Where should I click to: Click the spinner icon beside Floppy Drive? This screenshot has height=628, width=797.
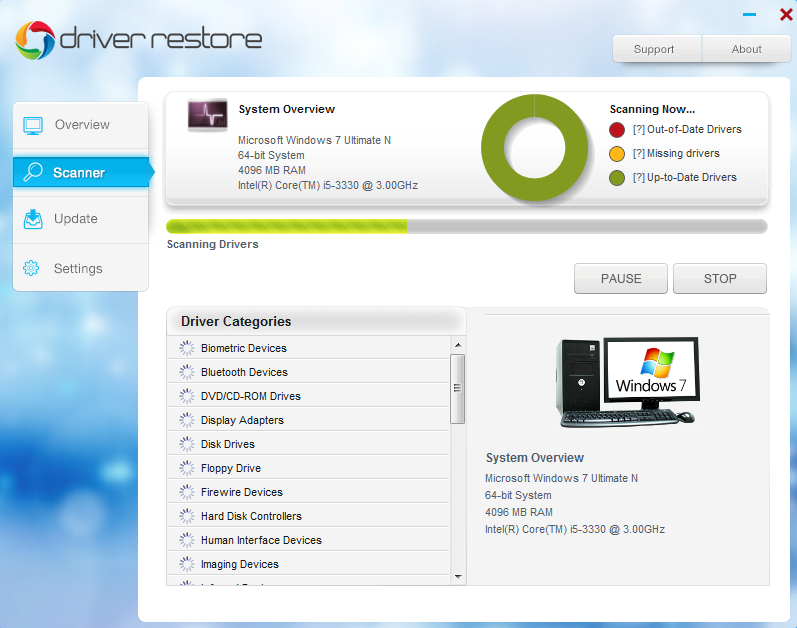point(187,467)
